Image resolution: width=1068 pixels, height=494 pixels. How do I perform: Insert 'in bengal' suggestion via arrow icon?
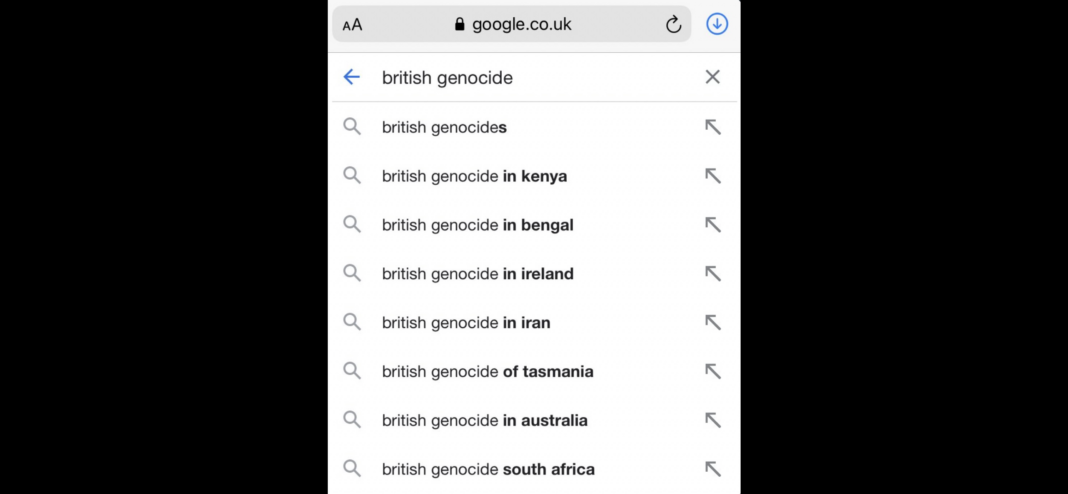pyautogui.click(x=712, y=225)
